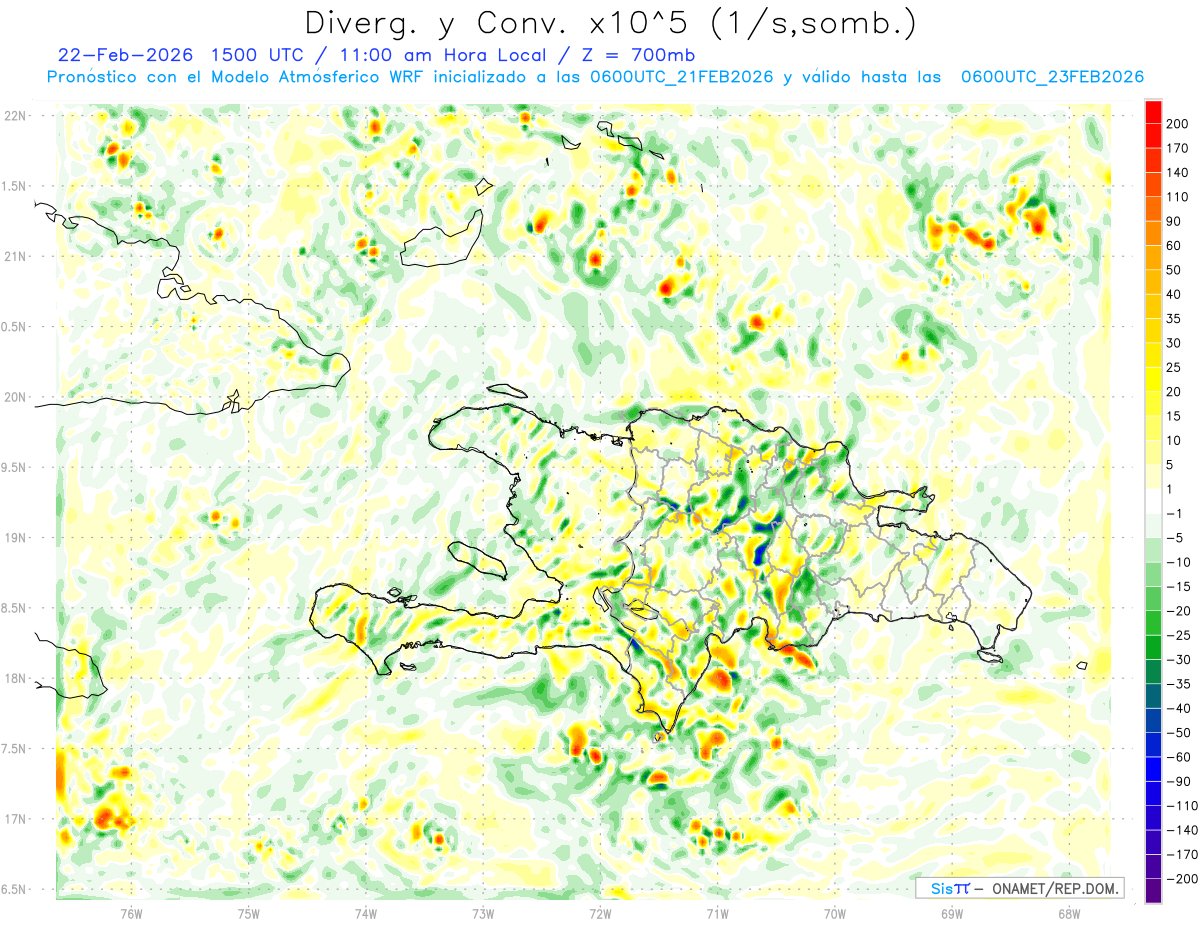
Task: Click the 6.5N latitude axis label
Action: [15, 889]
